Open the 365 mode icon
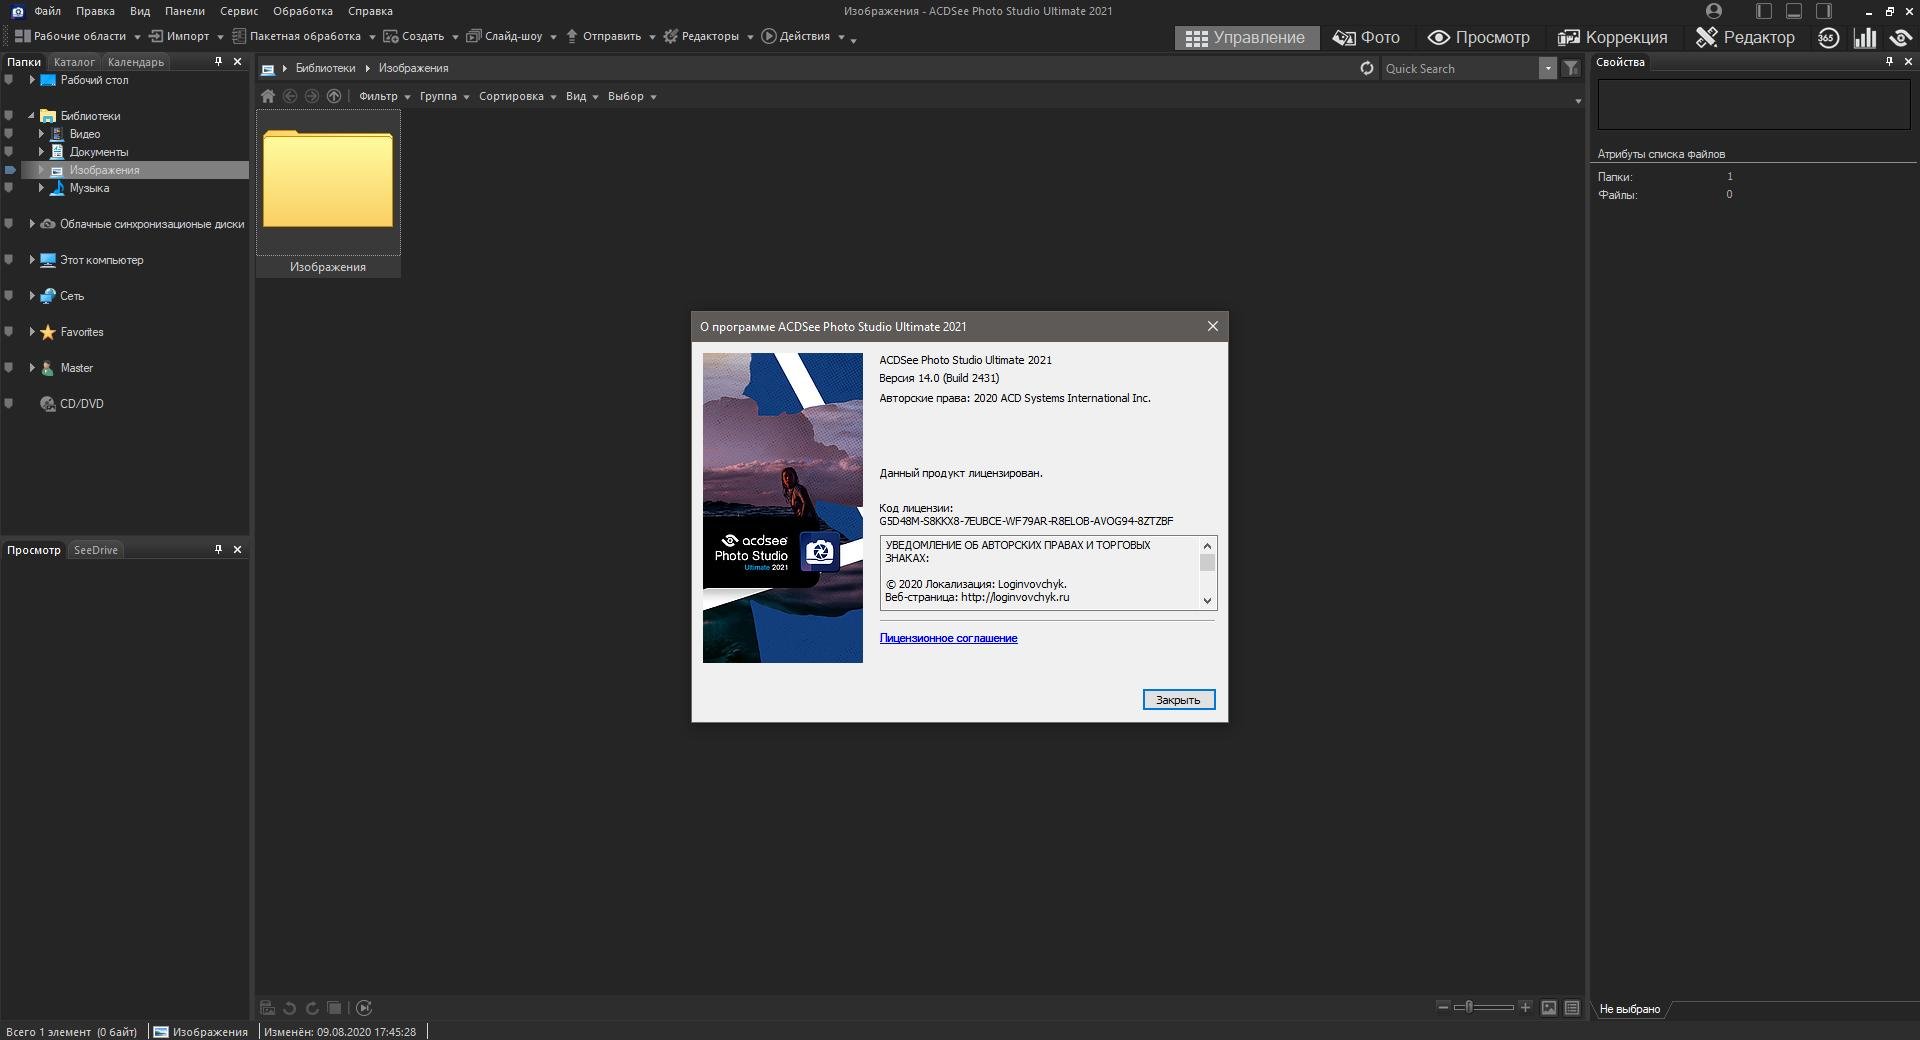 coord(1828,38)
